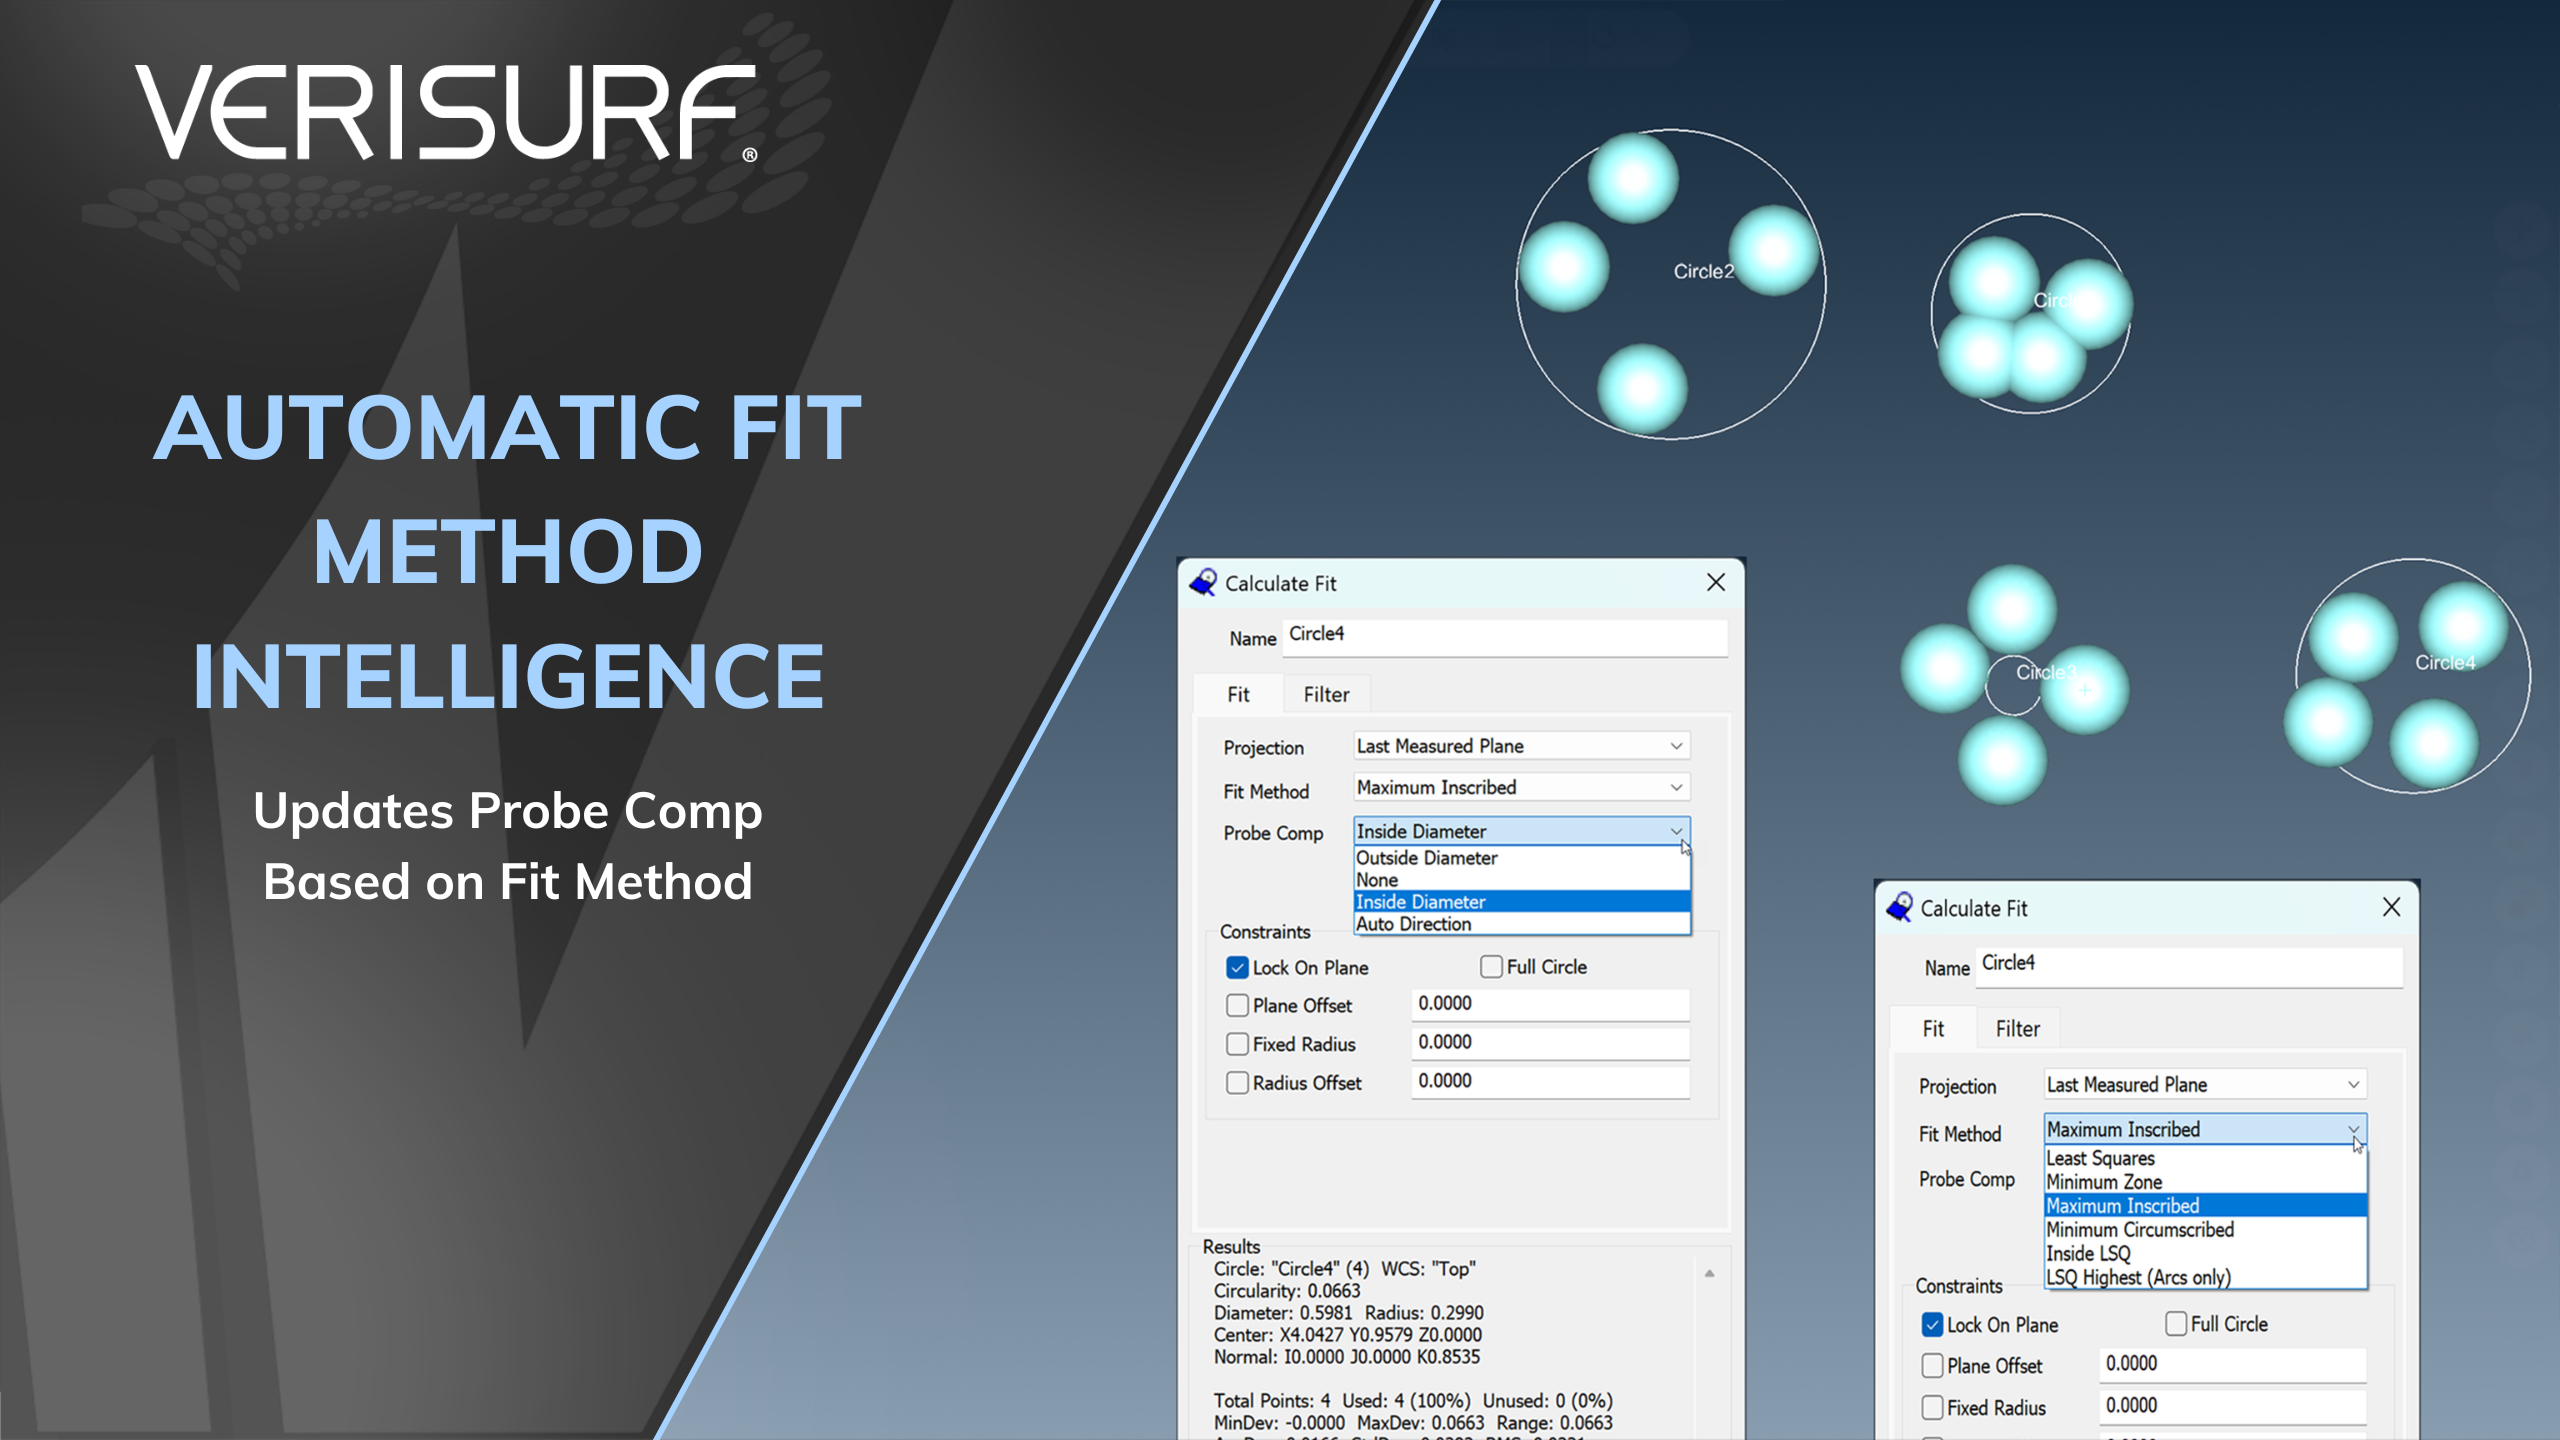Open Projection dropdown in left dialog

pos(1521,746)
